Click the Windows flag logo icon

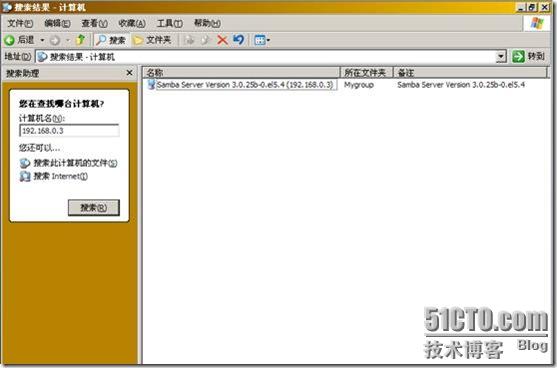[x=536, y=24]
